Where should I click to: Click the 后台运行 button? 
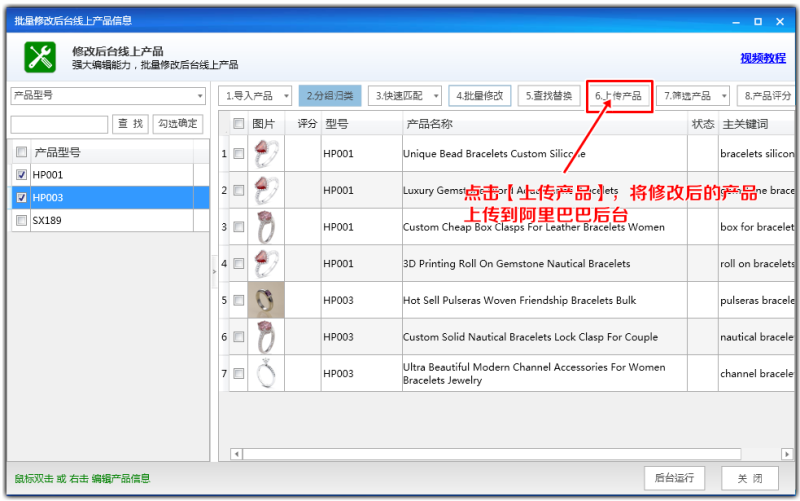coord(674,478)
